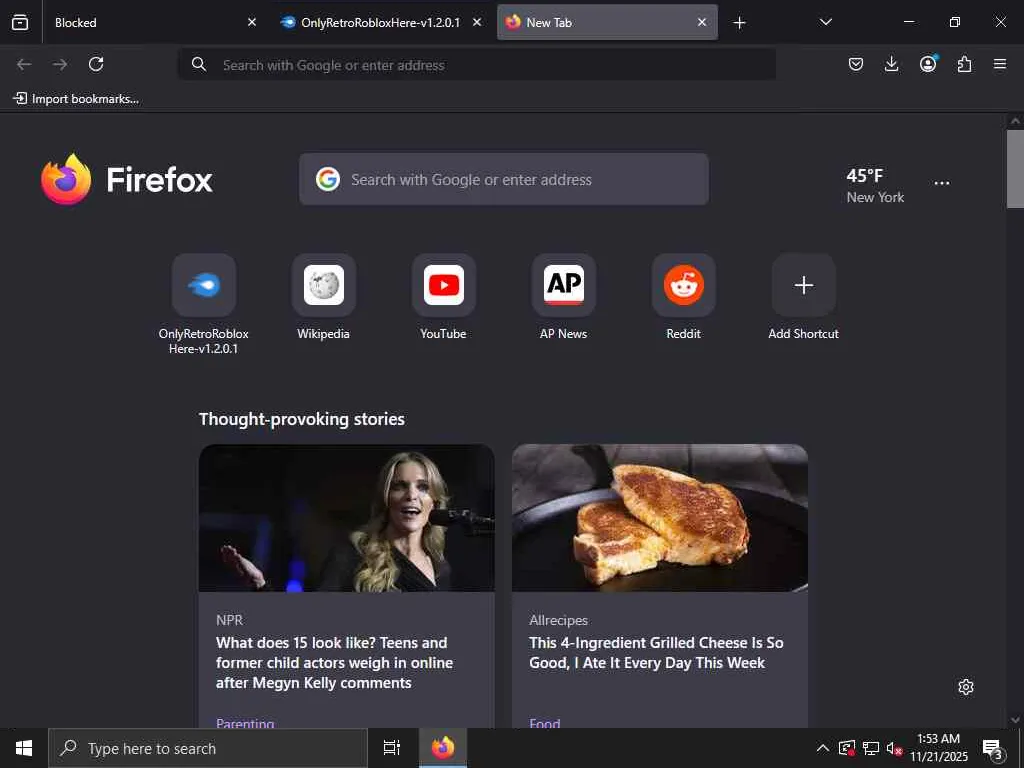1024x768 pixels.
Task: Click the security tray icon with red badge
Action: (847, 748)
